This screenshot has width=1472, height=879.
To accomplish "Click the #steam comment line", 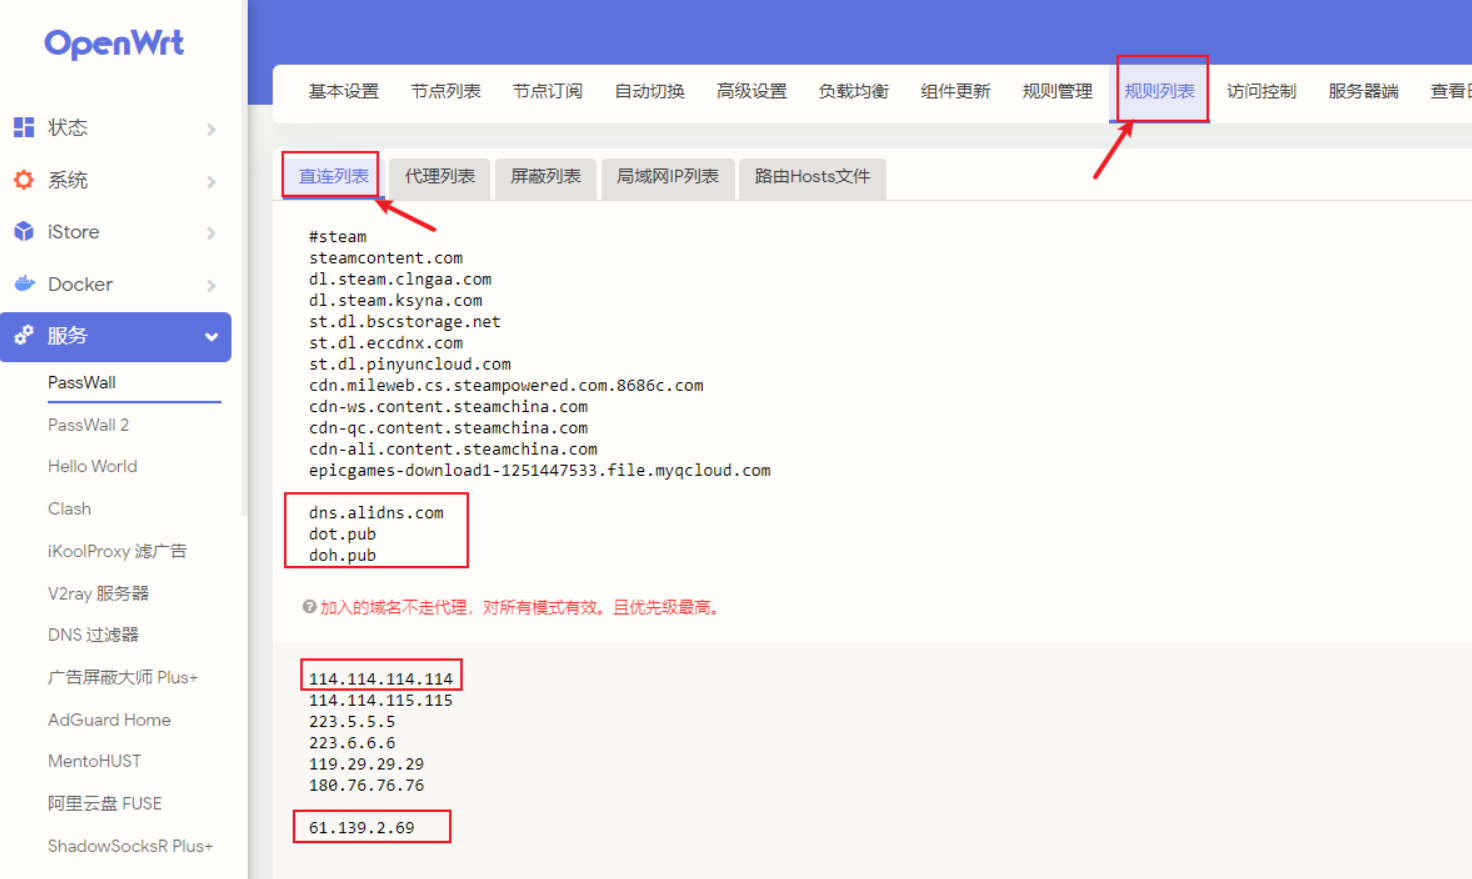I will (x=338, y=237).
